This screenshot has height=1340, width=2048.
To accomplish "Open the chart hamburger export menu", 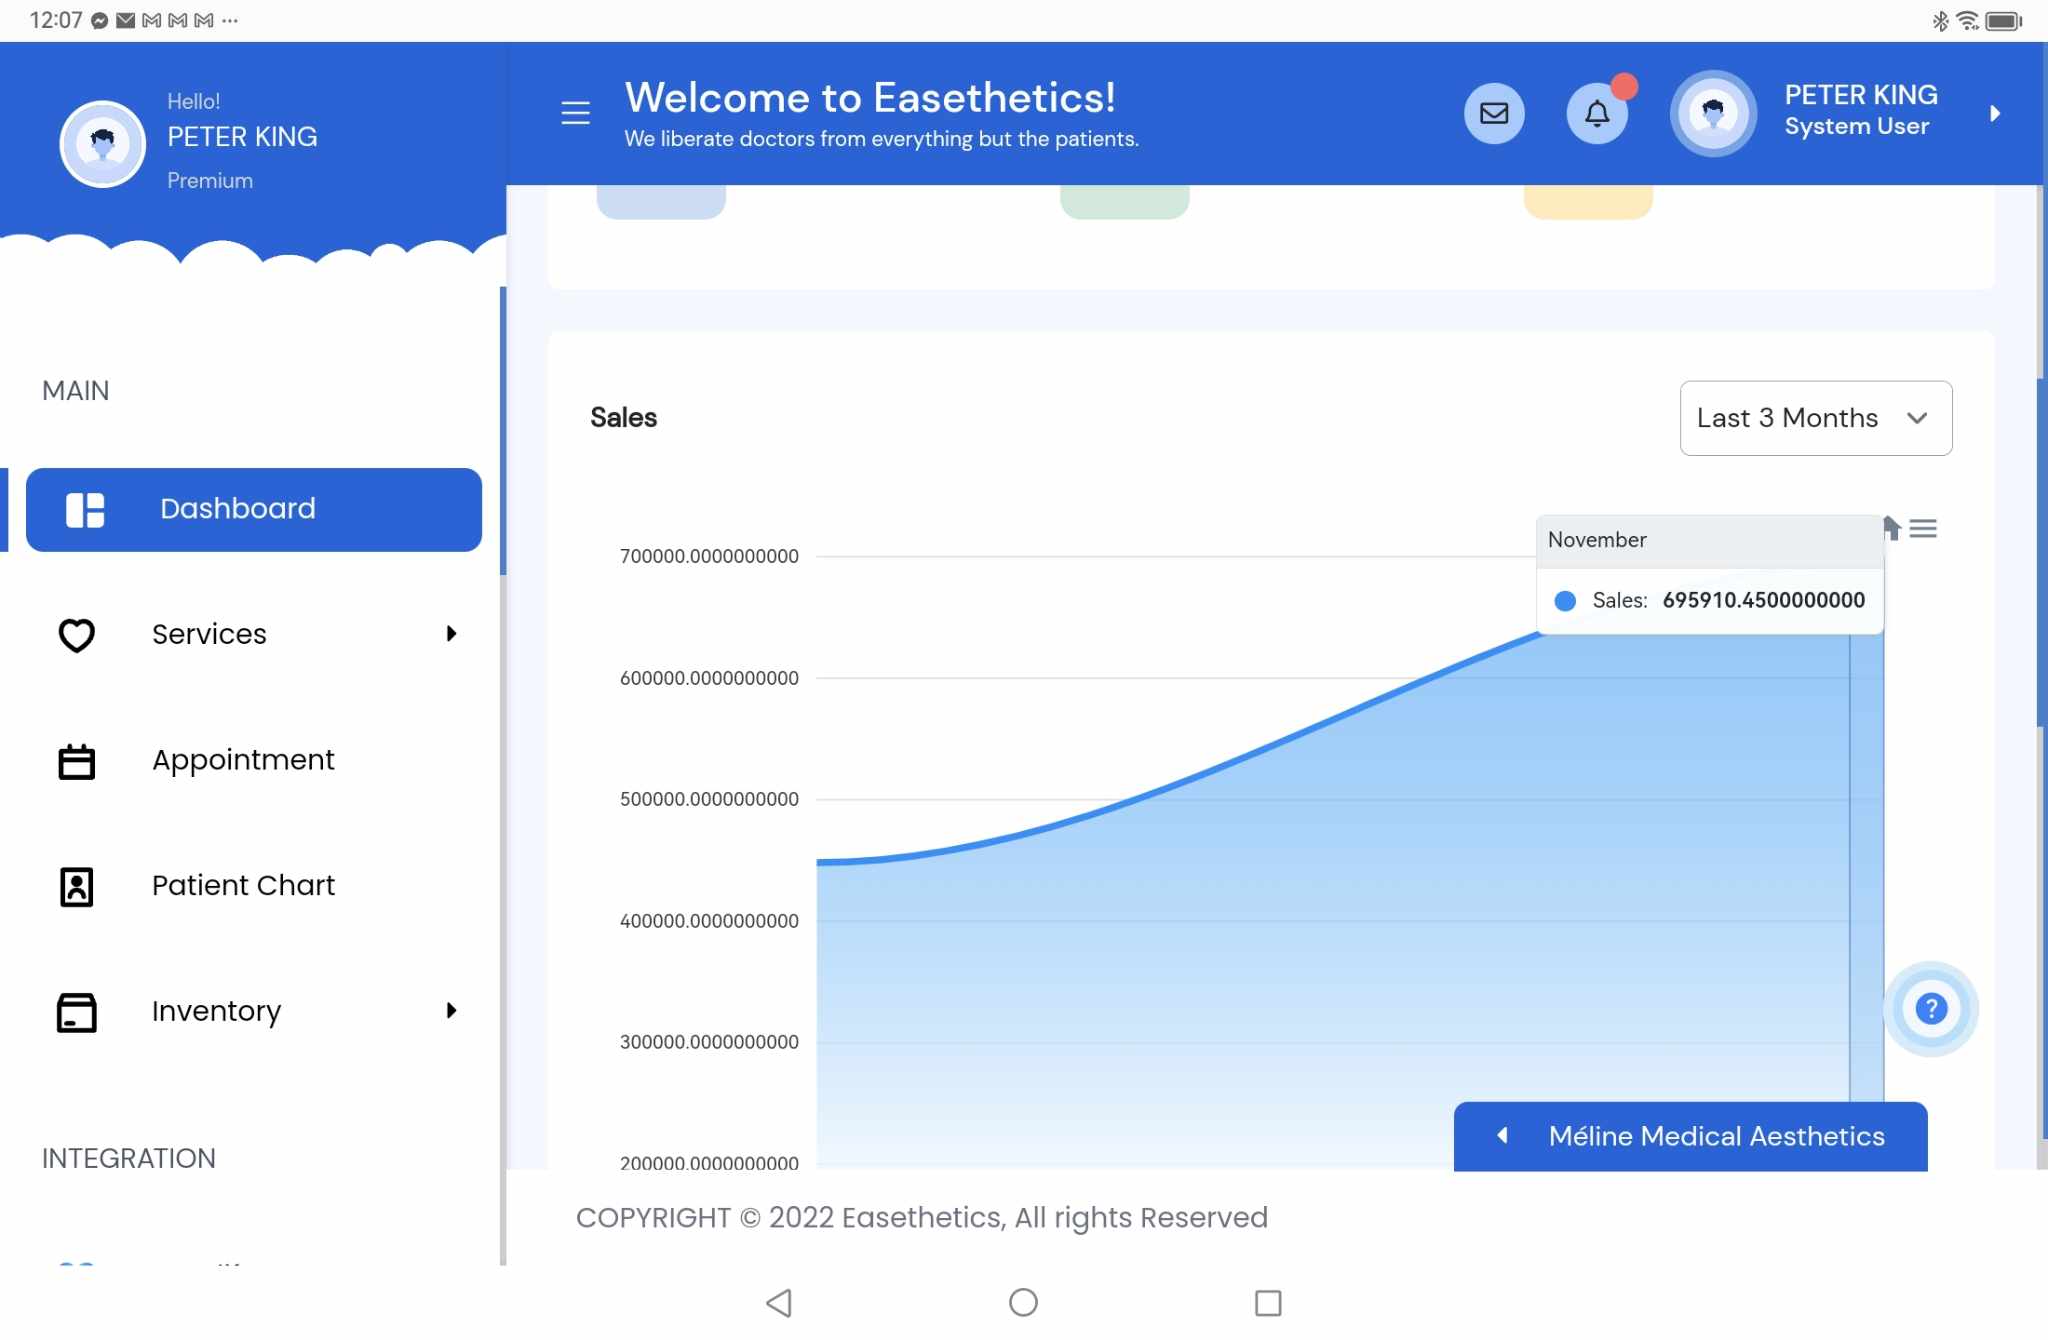I will pos(1923,529).
